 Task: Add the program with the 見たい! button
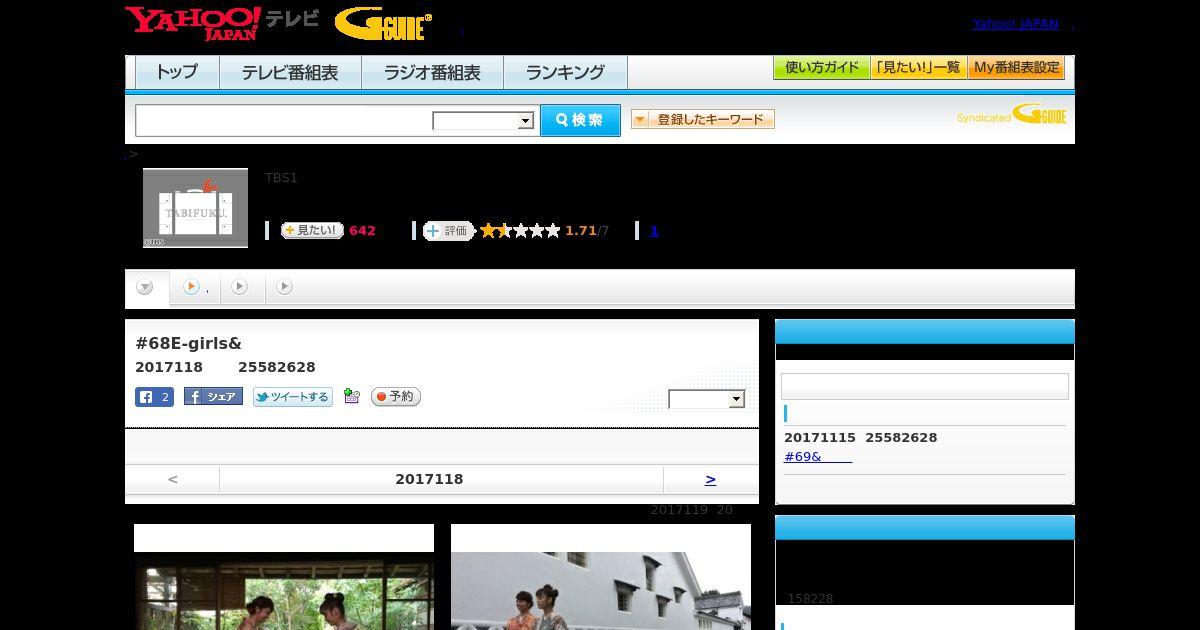coord(312,230)
